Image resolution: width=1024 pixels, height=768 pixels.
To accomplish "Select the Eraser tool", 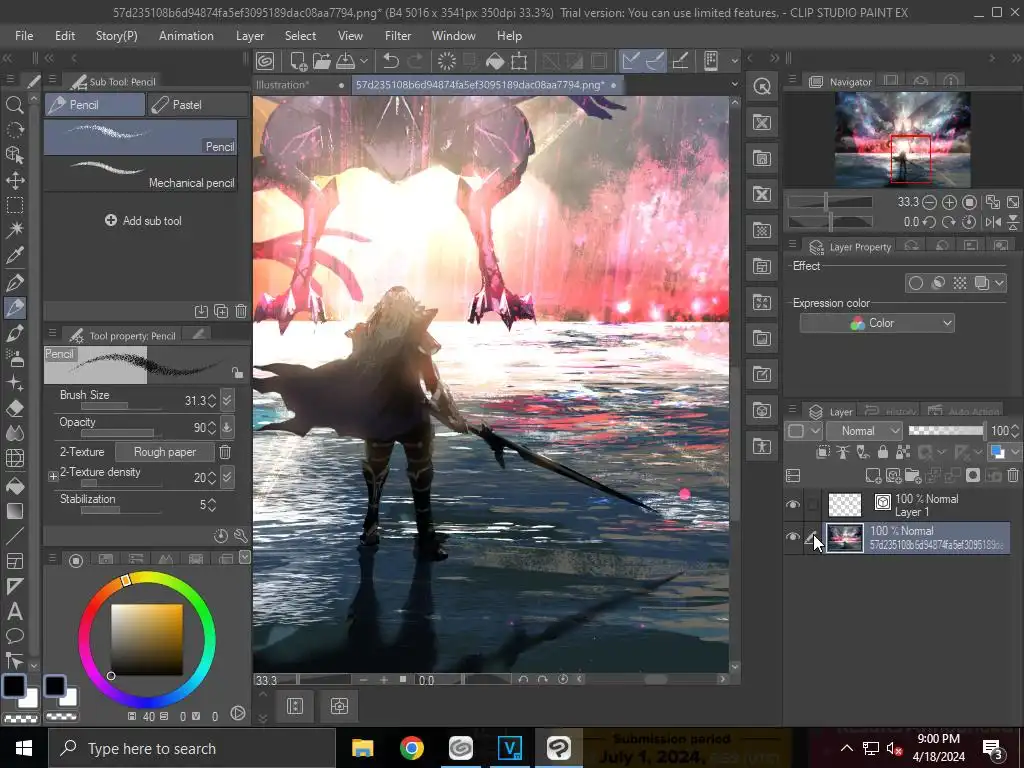I will pyautogui.click(x=14, y=409).
